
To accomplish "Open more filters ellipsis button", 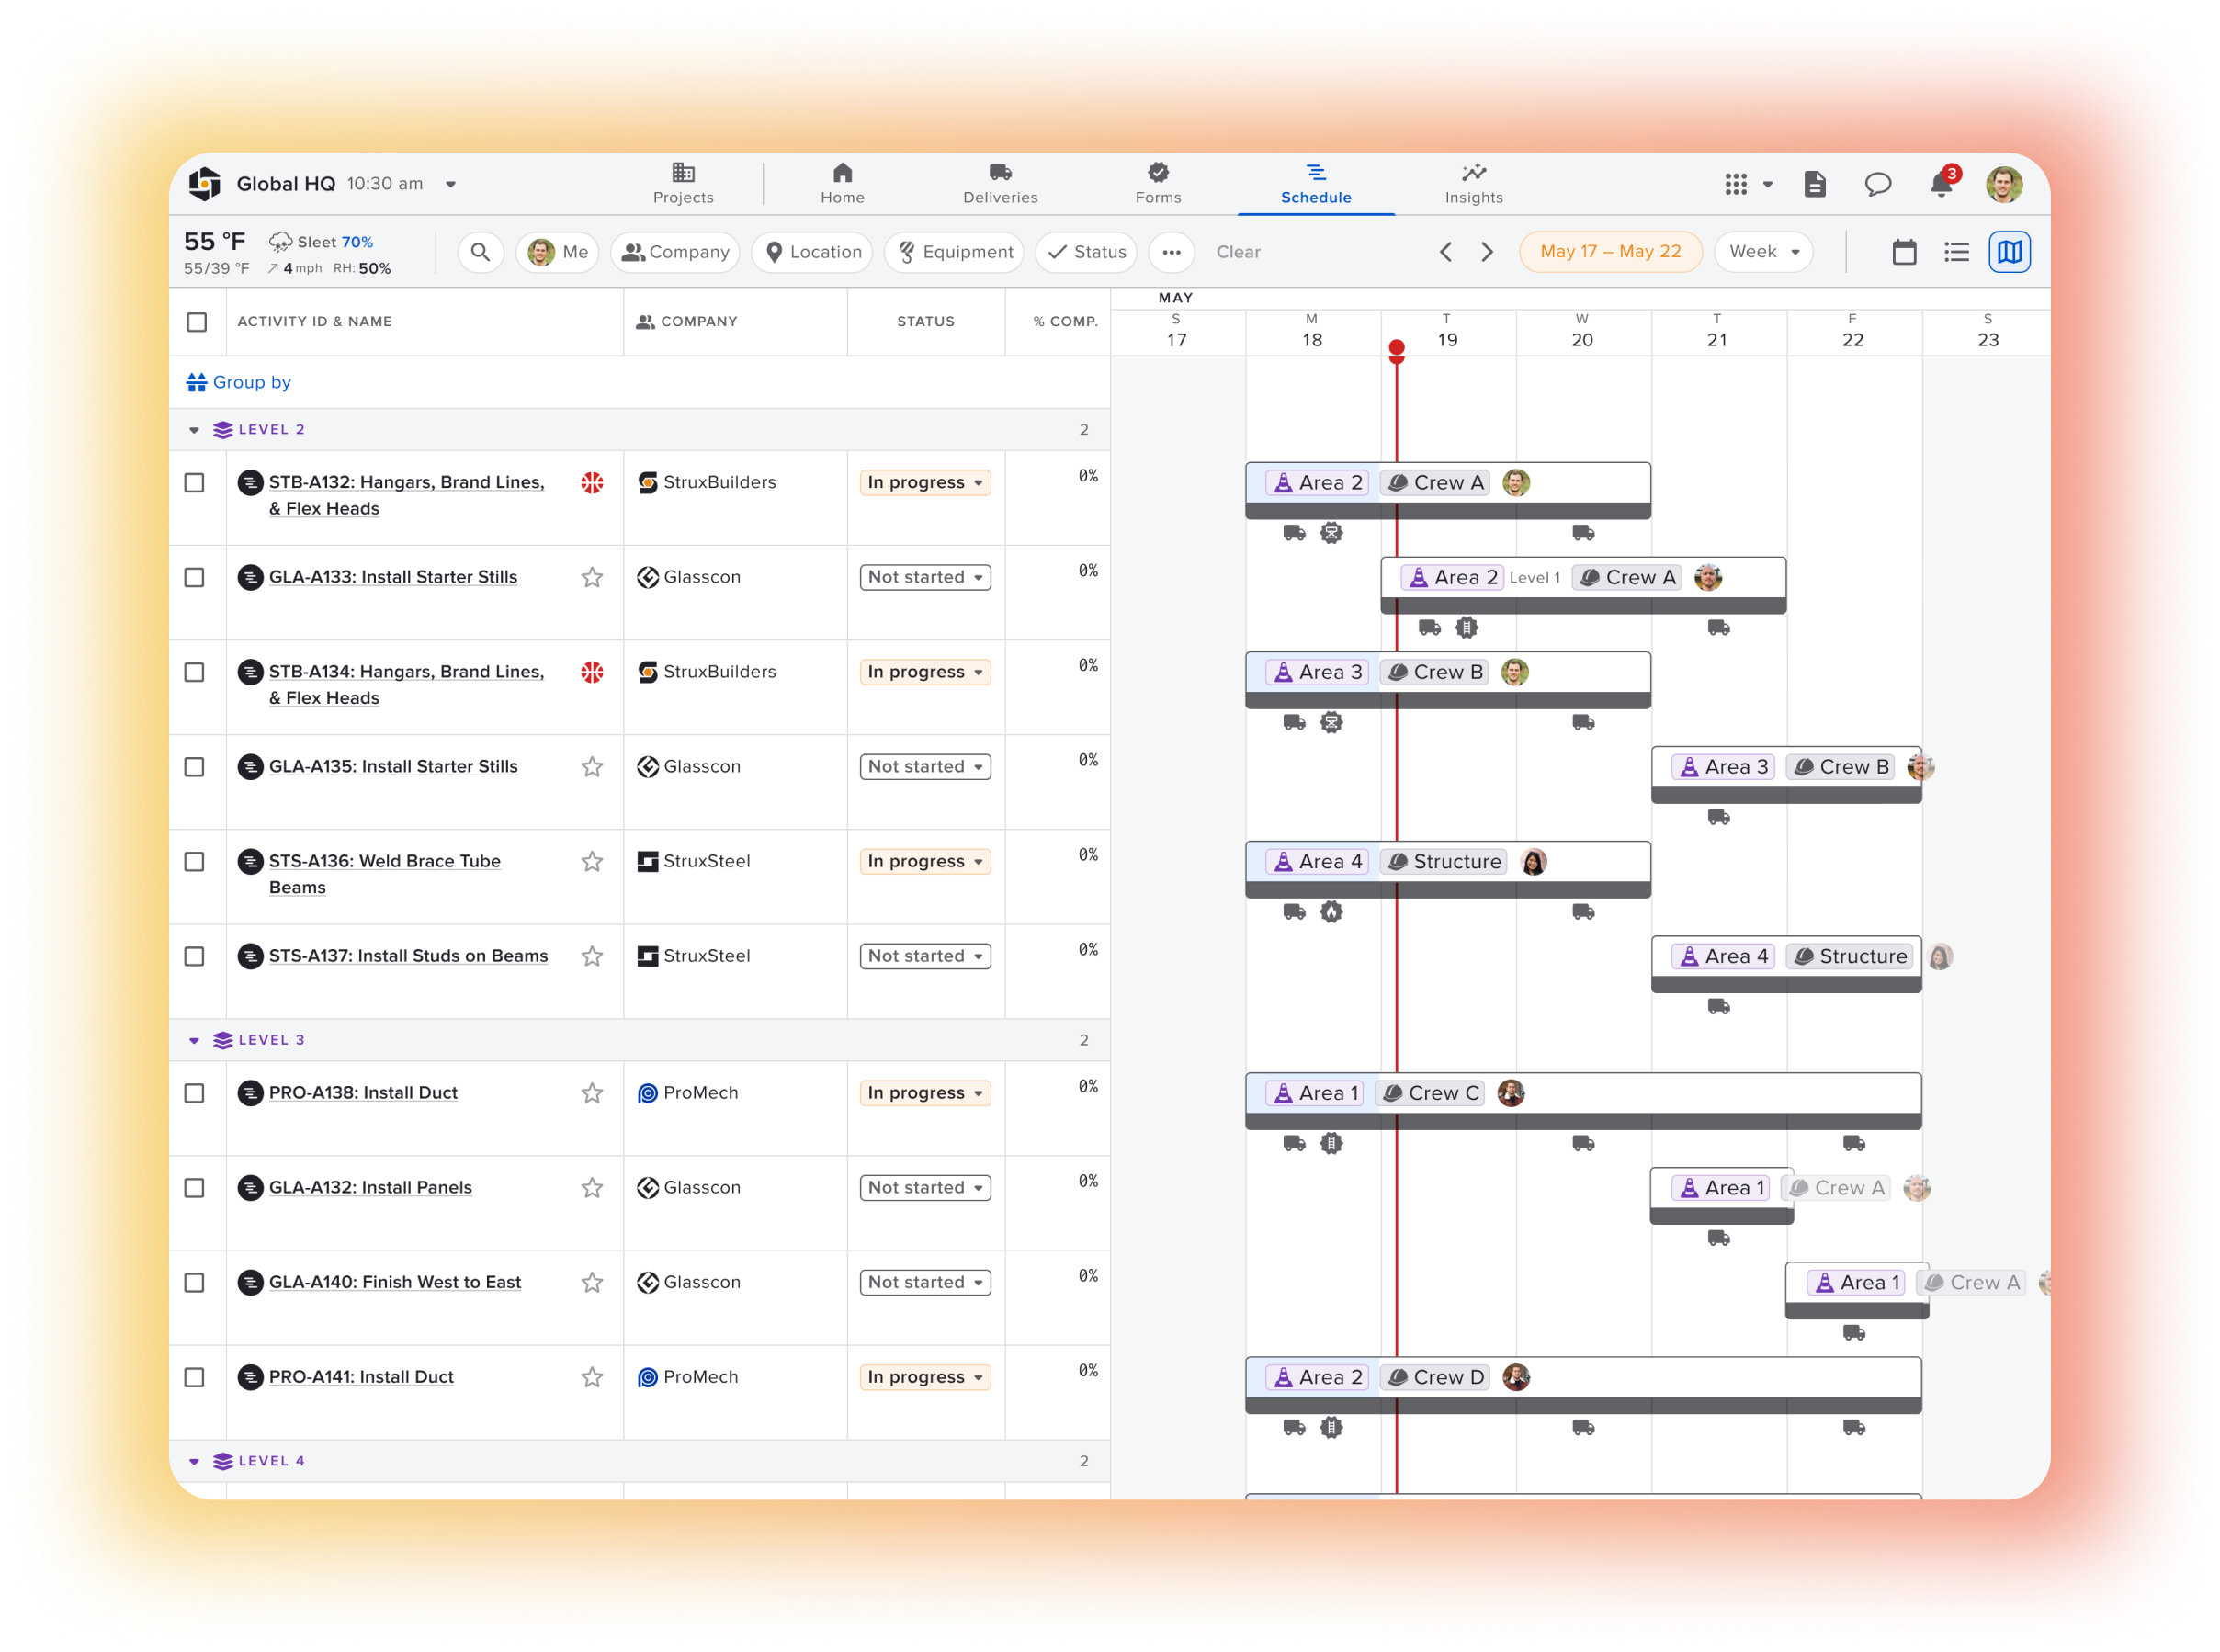I will (1171, 252).
